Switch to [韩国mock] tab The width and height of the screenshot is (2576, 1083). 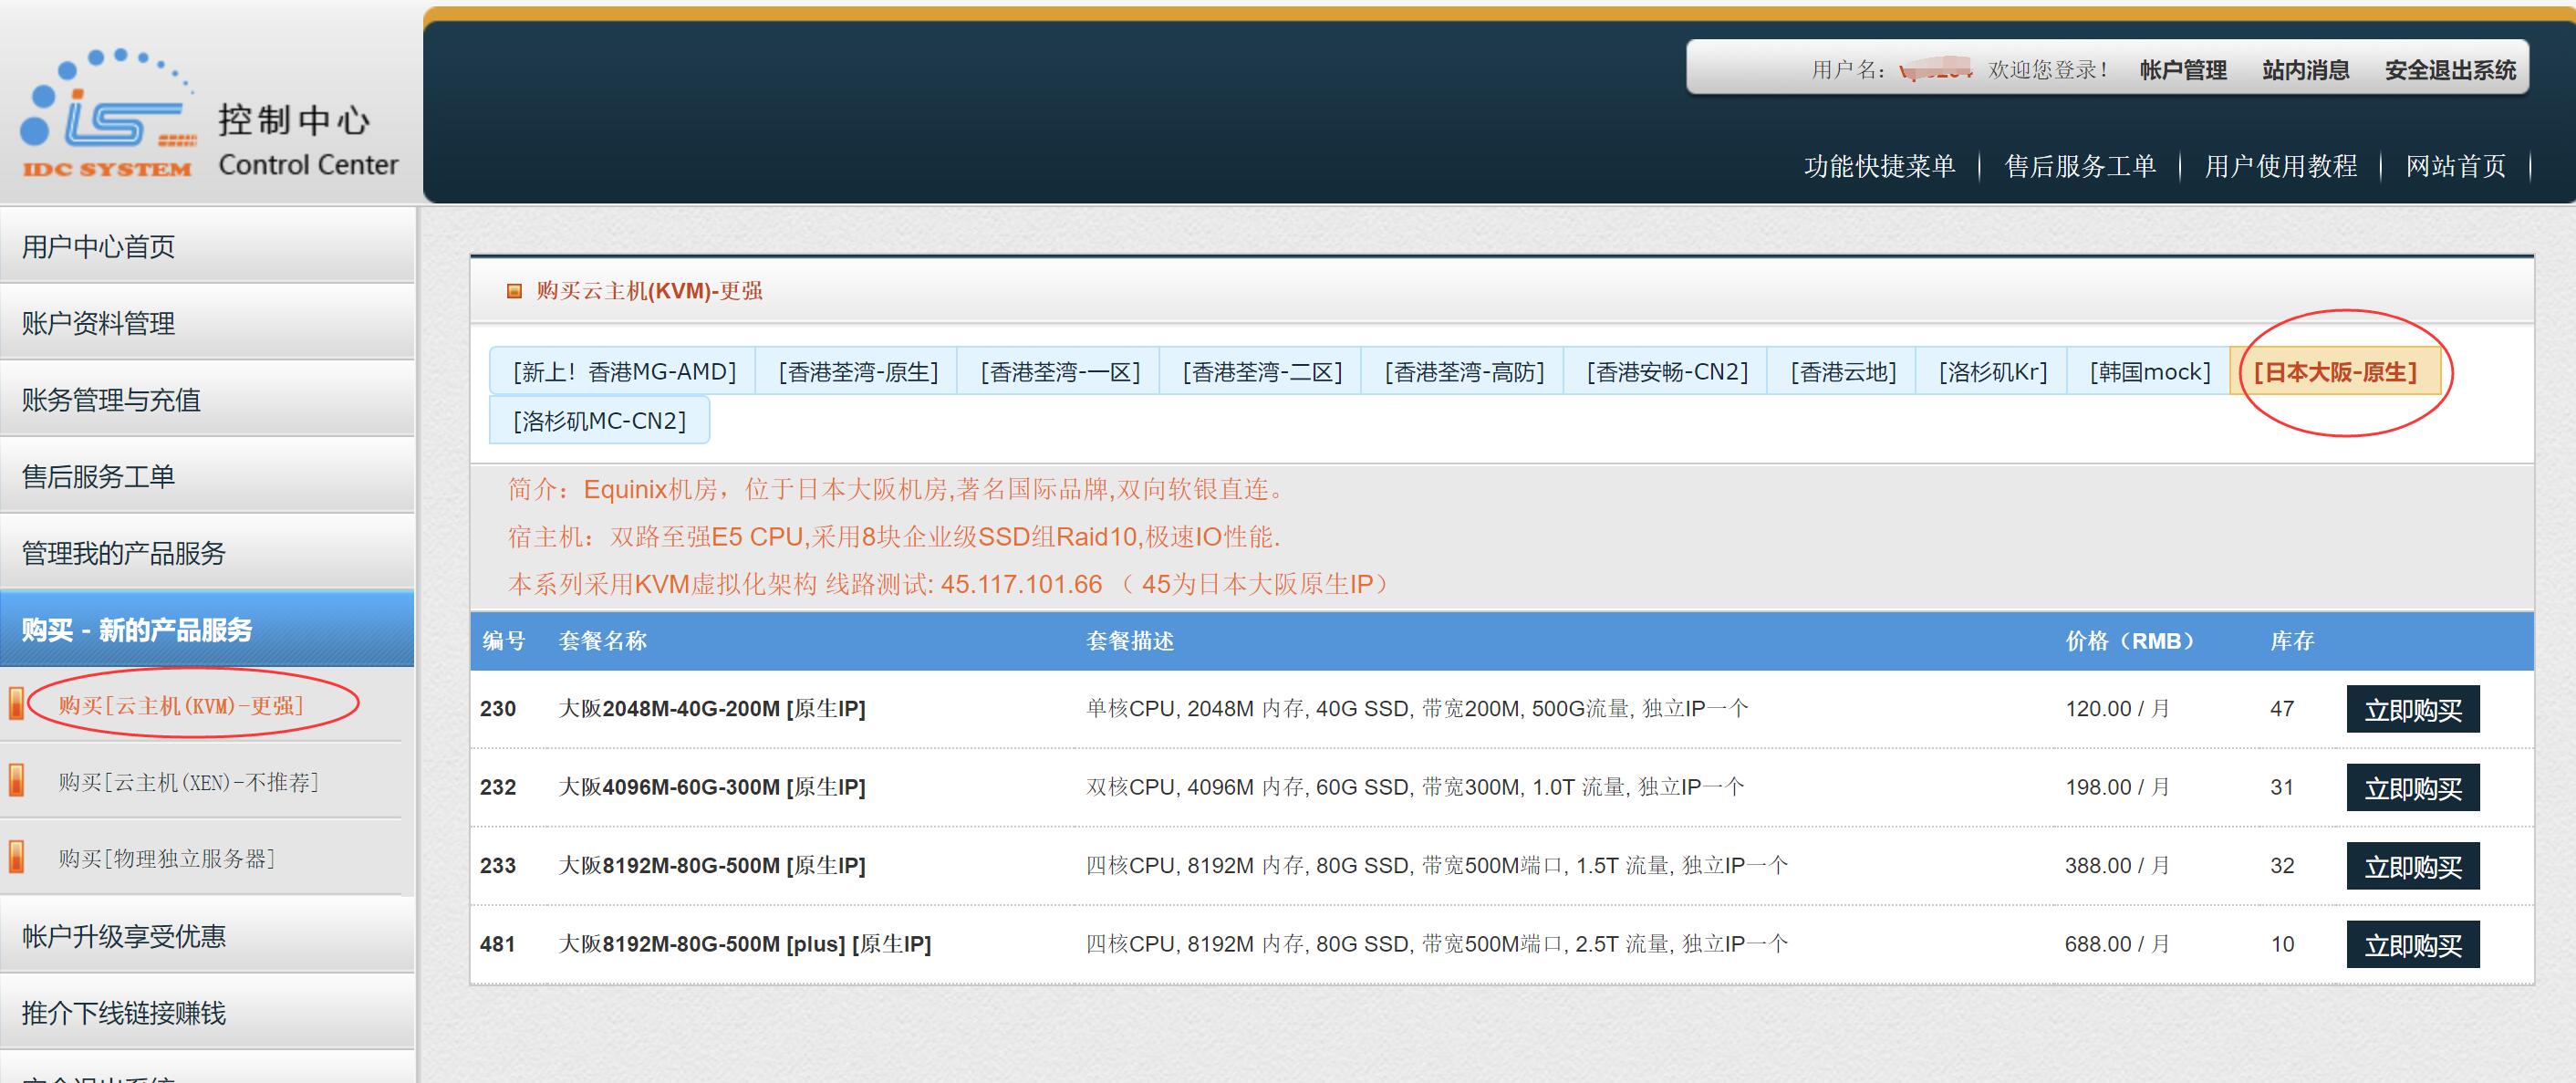point(2150,372)
